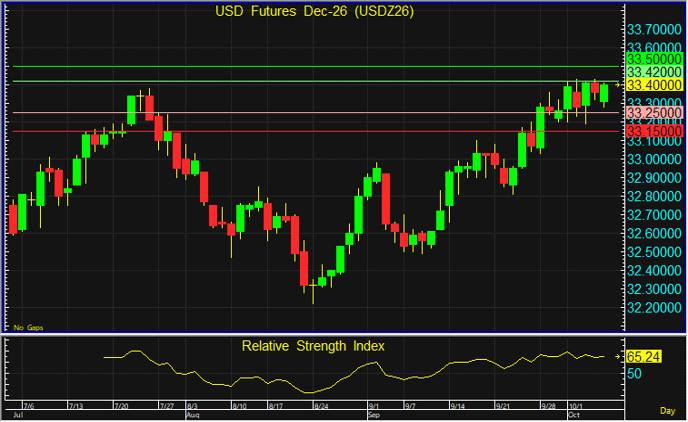Image resolution: width=688 pixels, height=422 pixels.
Task: Select the green horizontal line at 33.50000
Action: point(316,66)
